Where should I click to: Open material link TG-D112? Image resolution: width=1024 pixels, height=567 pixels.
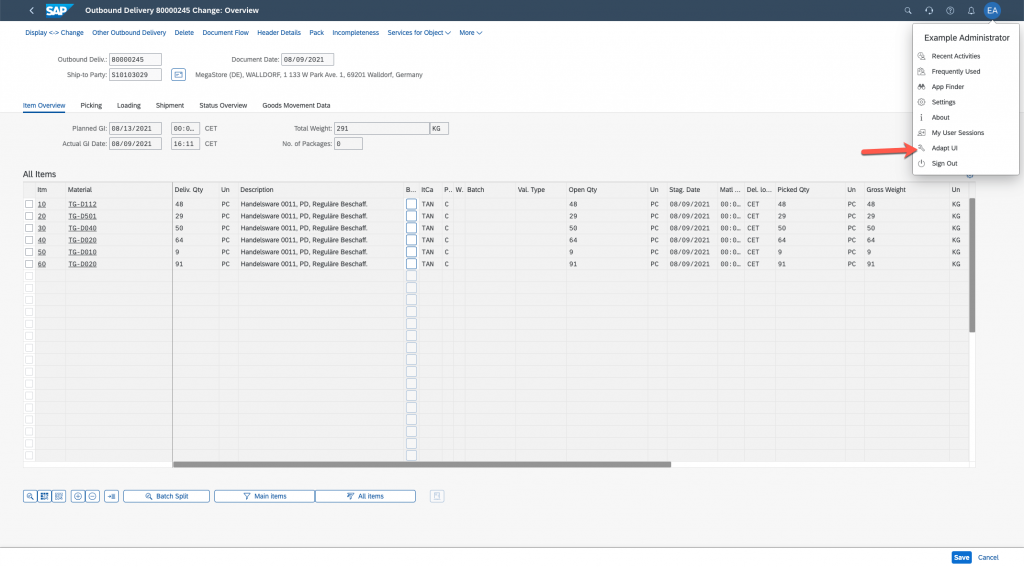[x=82, y=204]
